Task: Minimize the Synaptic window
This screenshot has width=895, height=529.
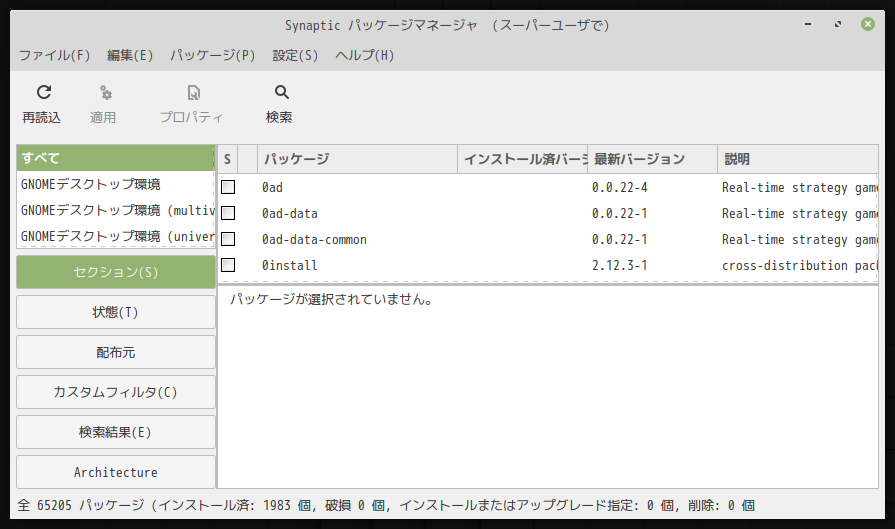Action: tap(808, 24)
